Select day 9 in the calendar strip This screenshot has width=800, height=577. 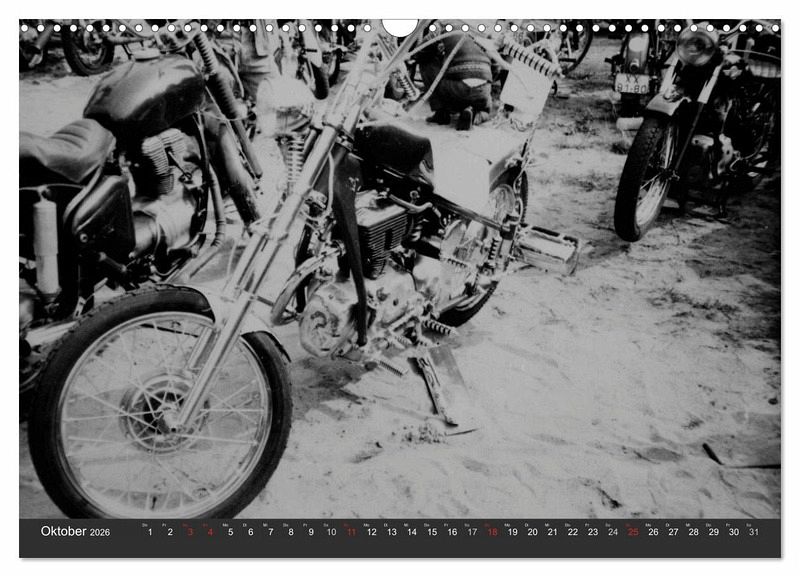point(311,532)
